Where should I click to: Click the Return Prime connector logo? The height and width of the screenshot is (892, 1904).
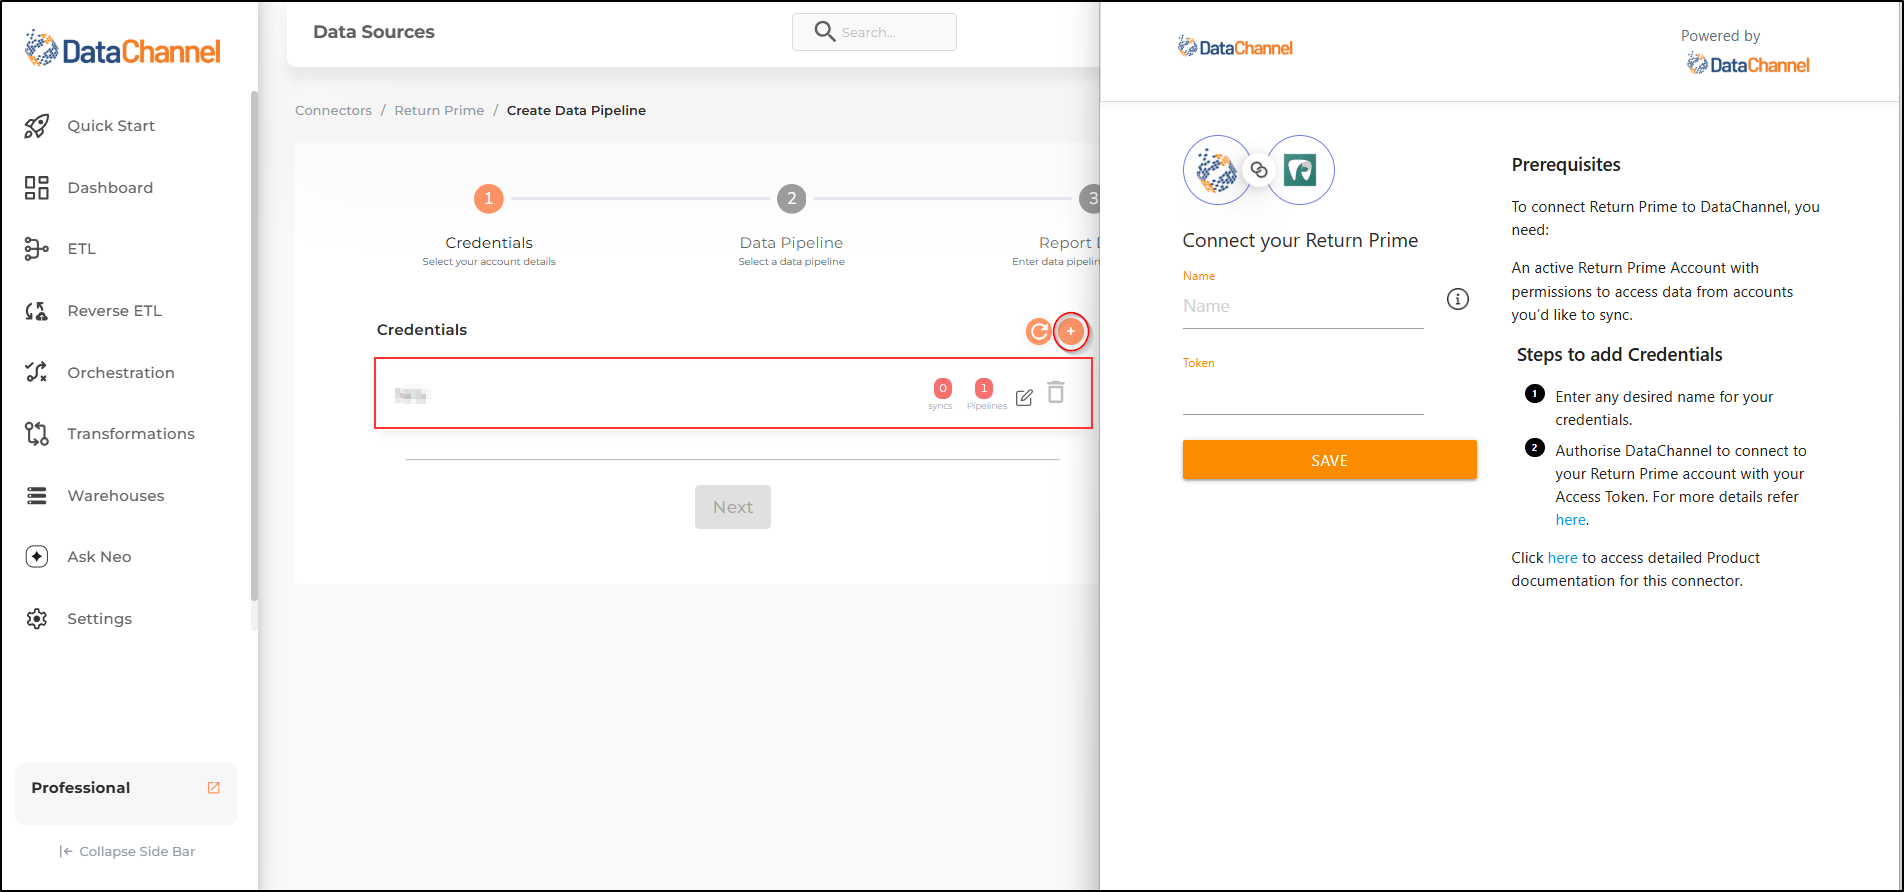click(x=1300, y=170)
